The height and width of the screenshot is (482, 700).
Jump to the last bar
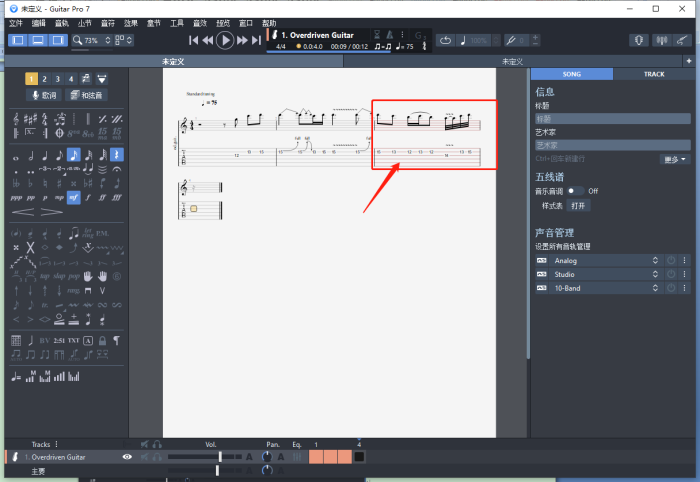[x=258, y=40]
